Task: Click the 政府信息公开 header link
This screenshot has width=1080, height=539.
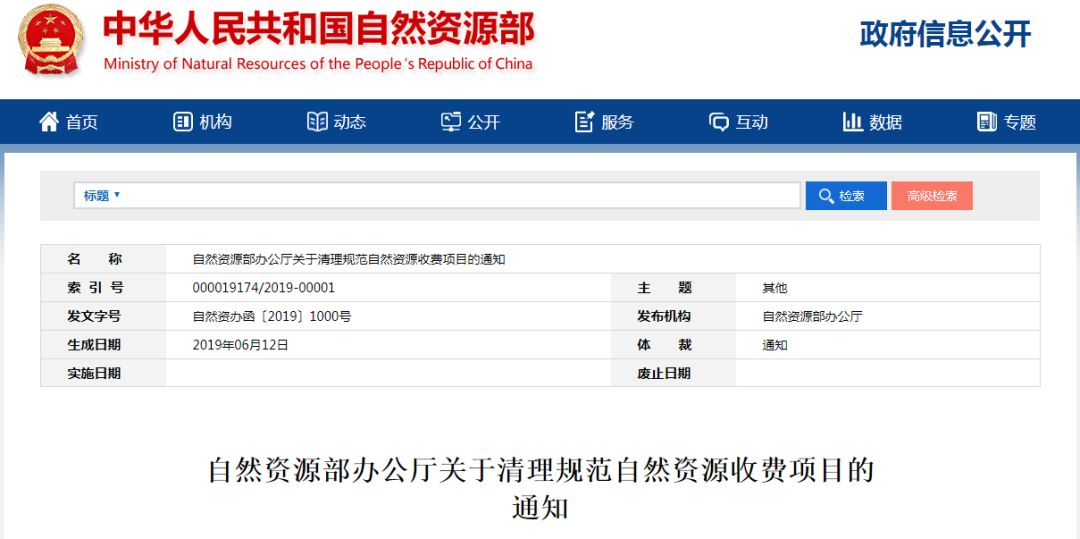Action: (x=946, y=33)
